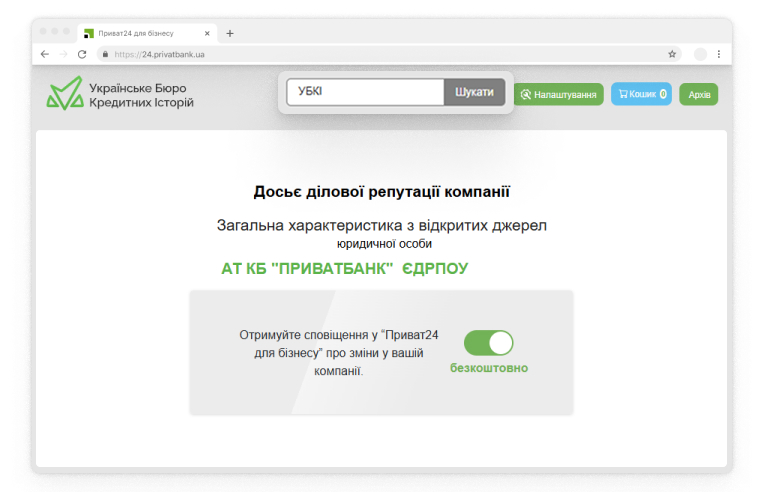The height and width of the screenshot is (492, 764).
Task: Click the browser forward arrow
Action: pos(63,54)
